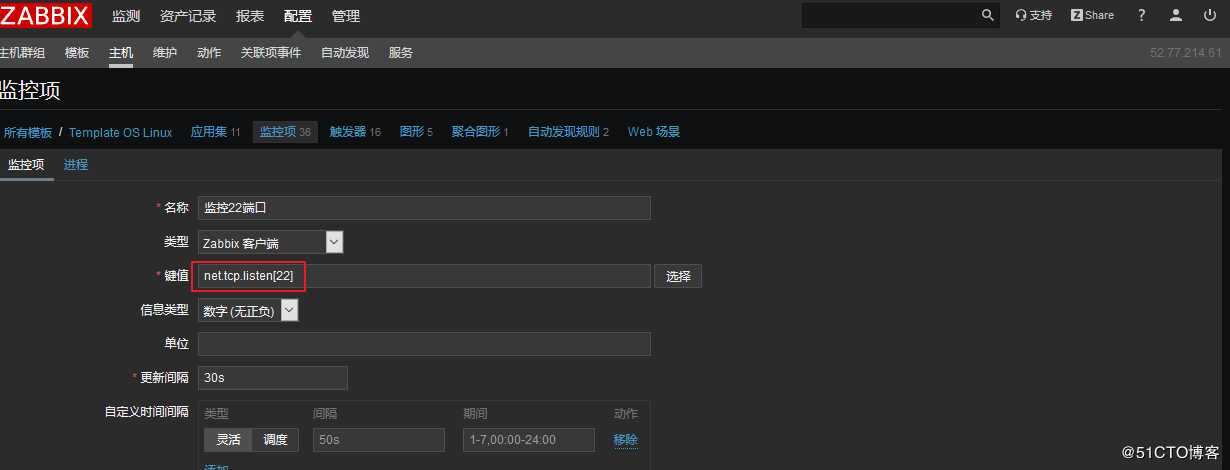Image resolution: width=1230 pixels, height=470 pixels.
Task: Open the support (支持) headset link
Action: 1034,15
